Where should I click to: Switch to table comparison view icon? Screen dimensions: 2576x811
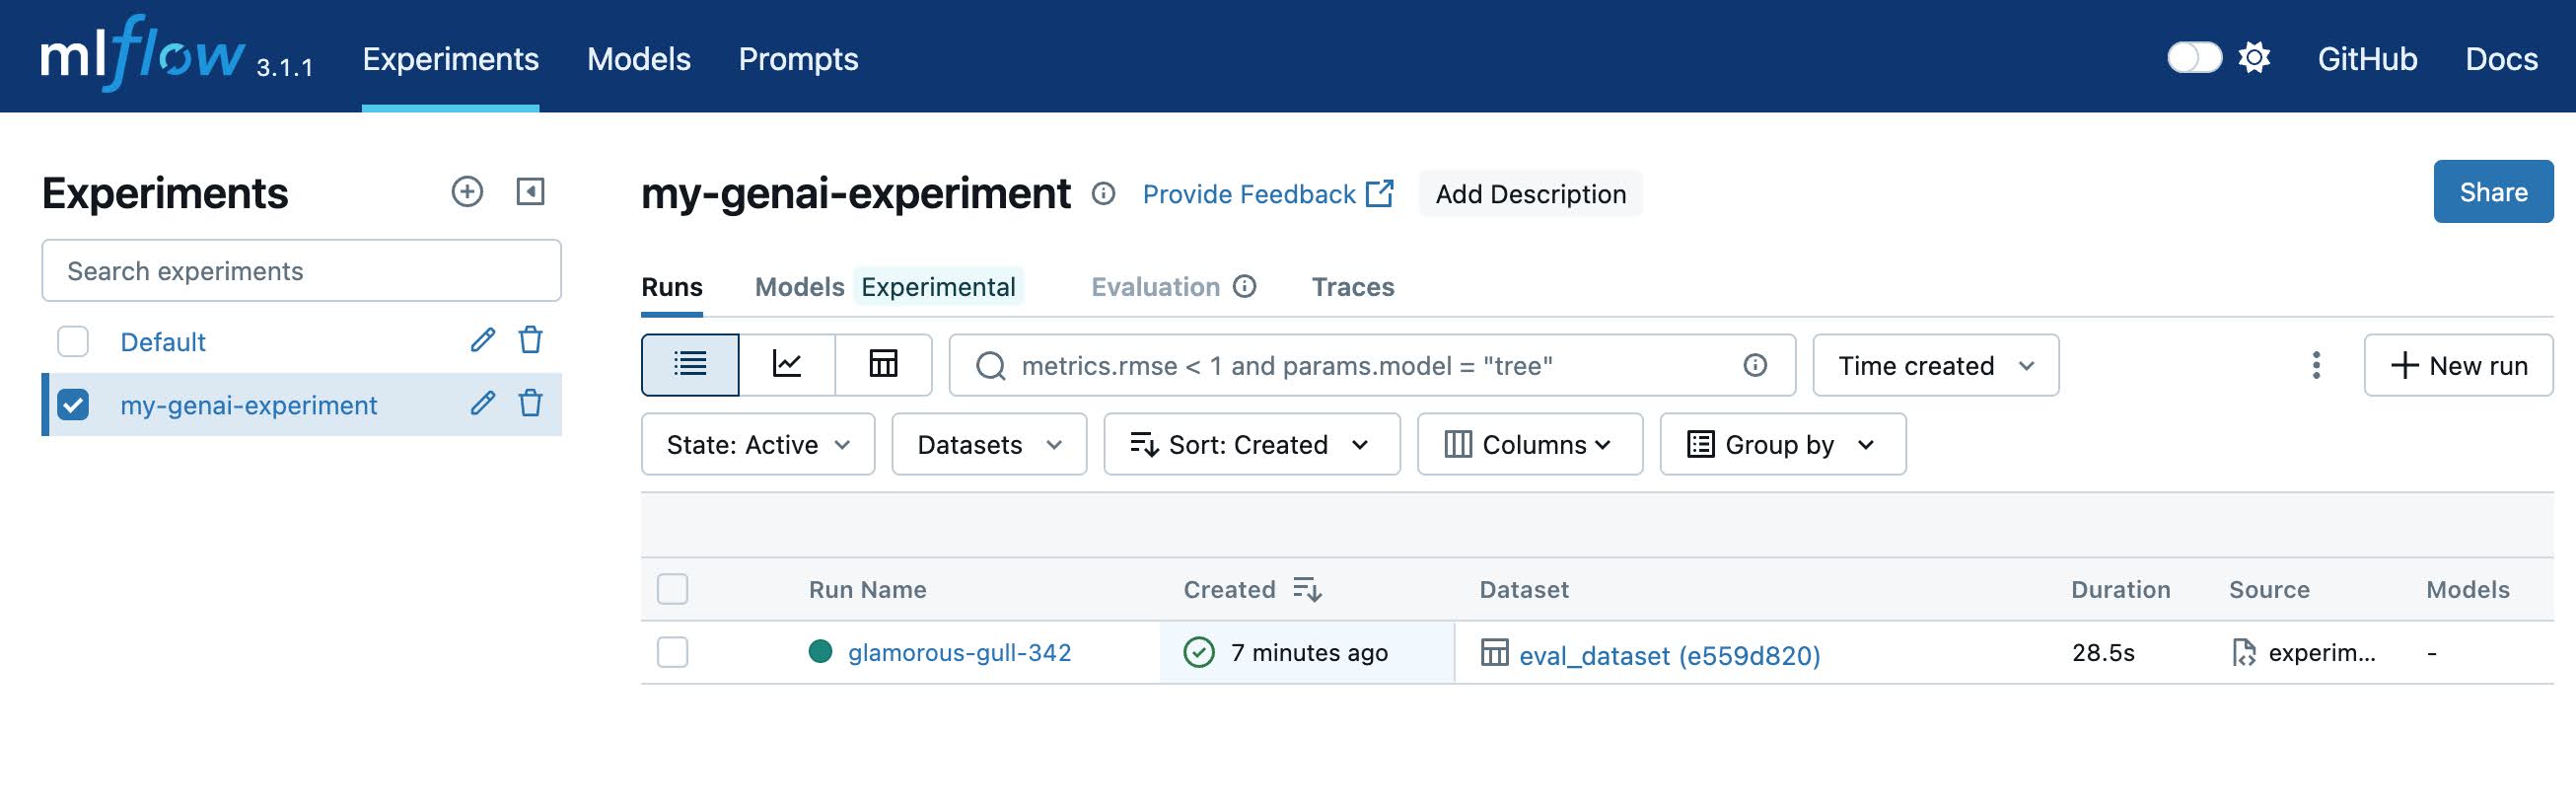click(x=883, y=365)
